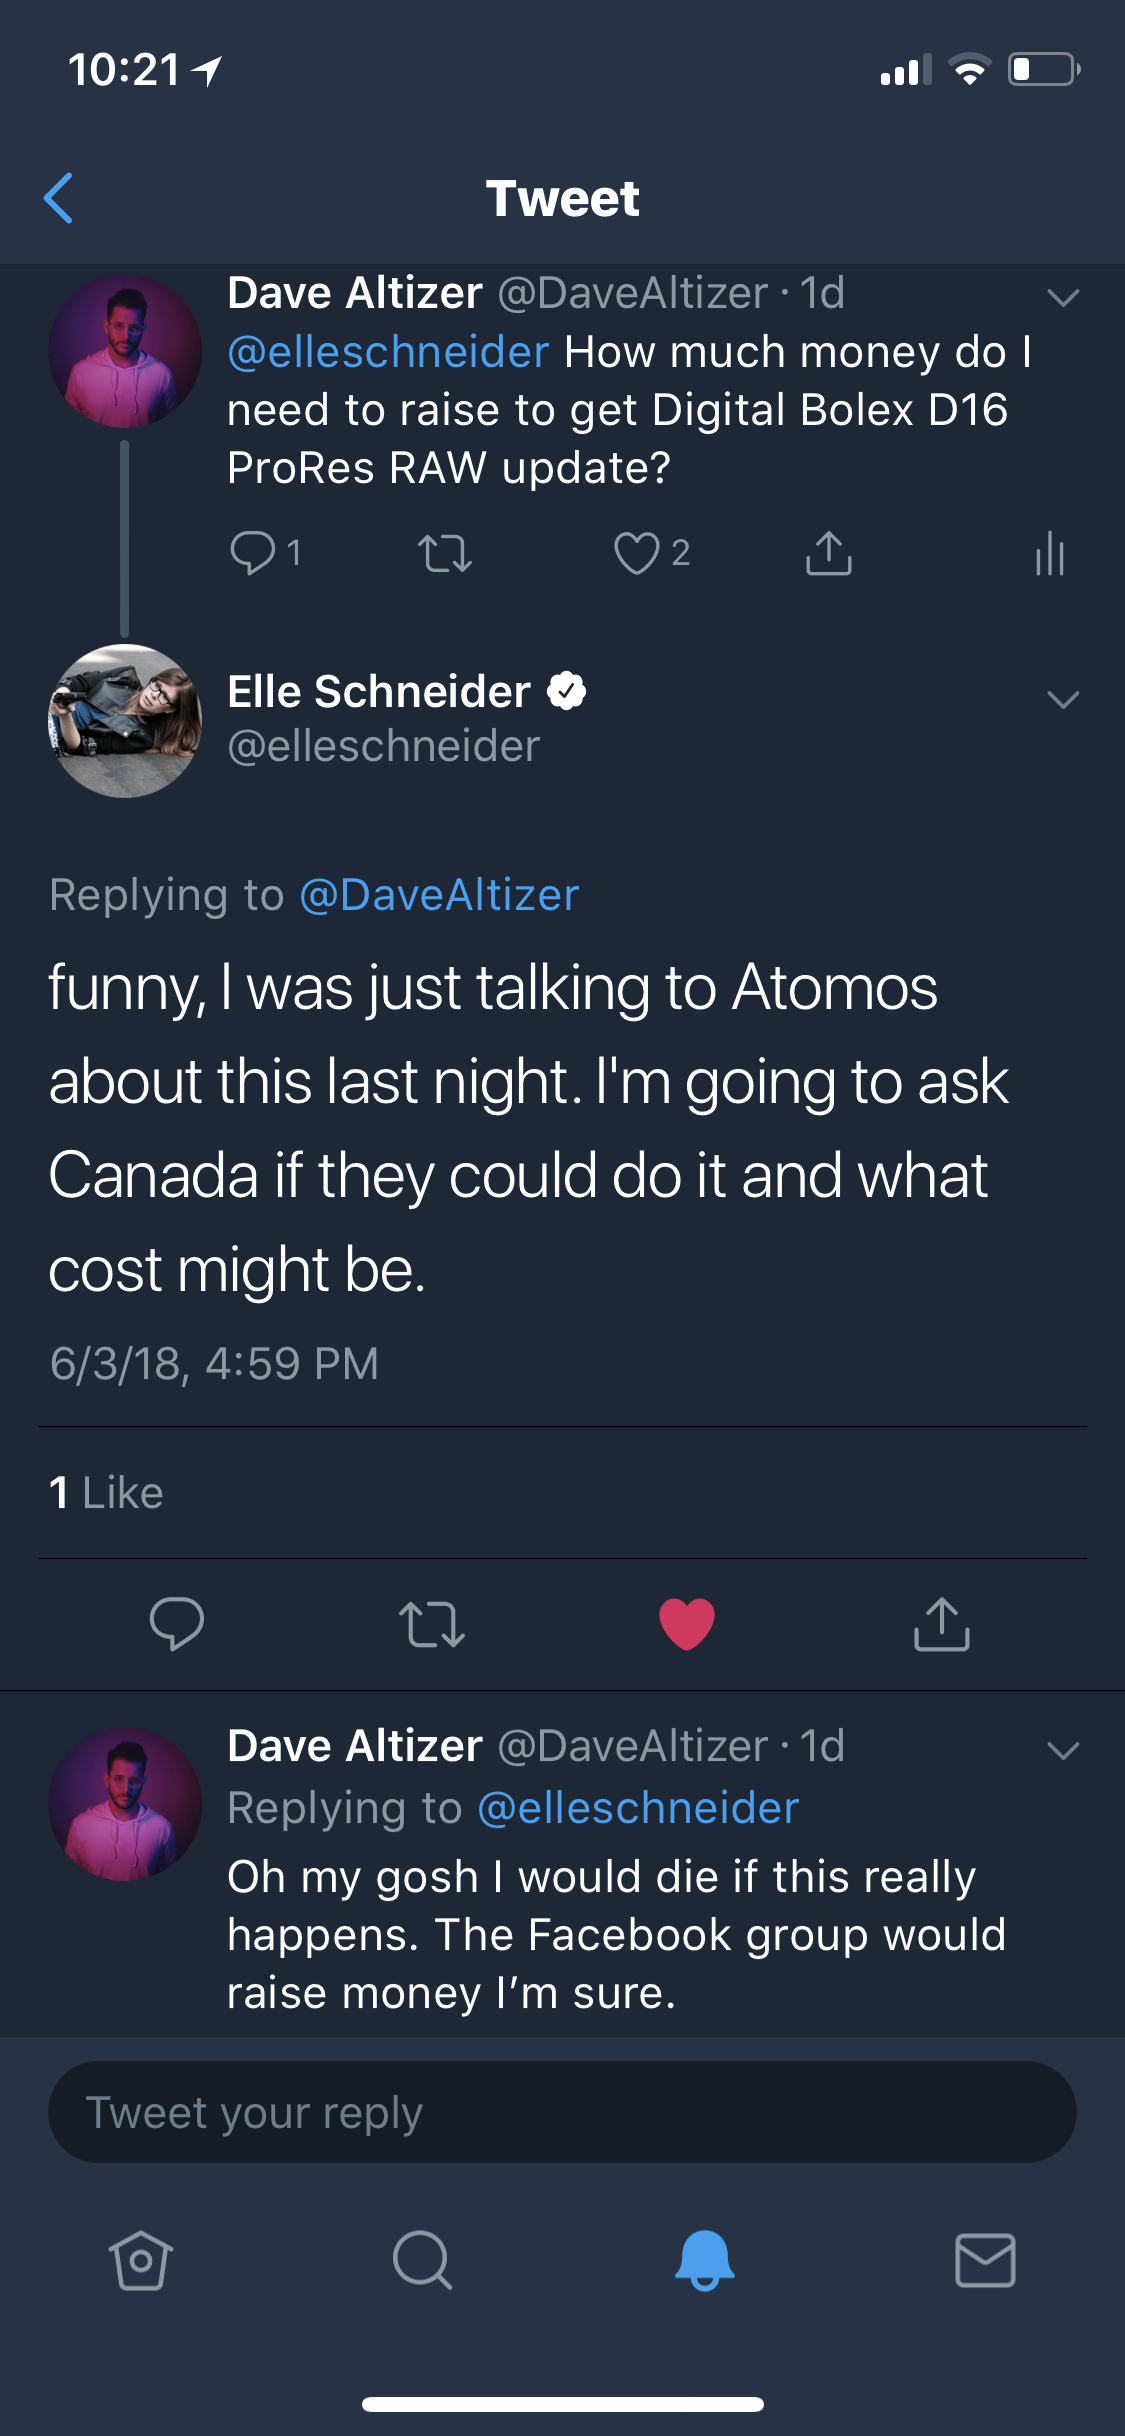Screen dimensions: 1125x2436
Task: Retweet Elle Schneider's Atomos reply
Action: click(432, 1624)
